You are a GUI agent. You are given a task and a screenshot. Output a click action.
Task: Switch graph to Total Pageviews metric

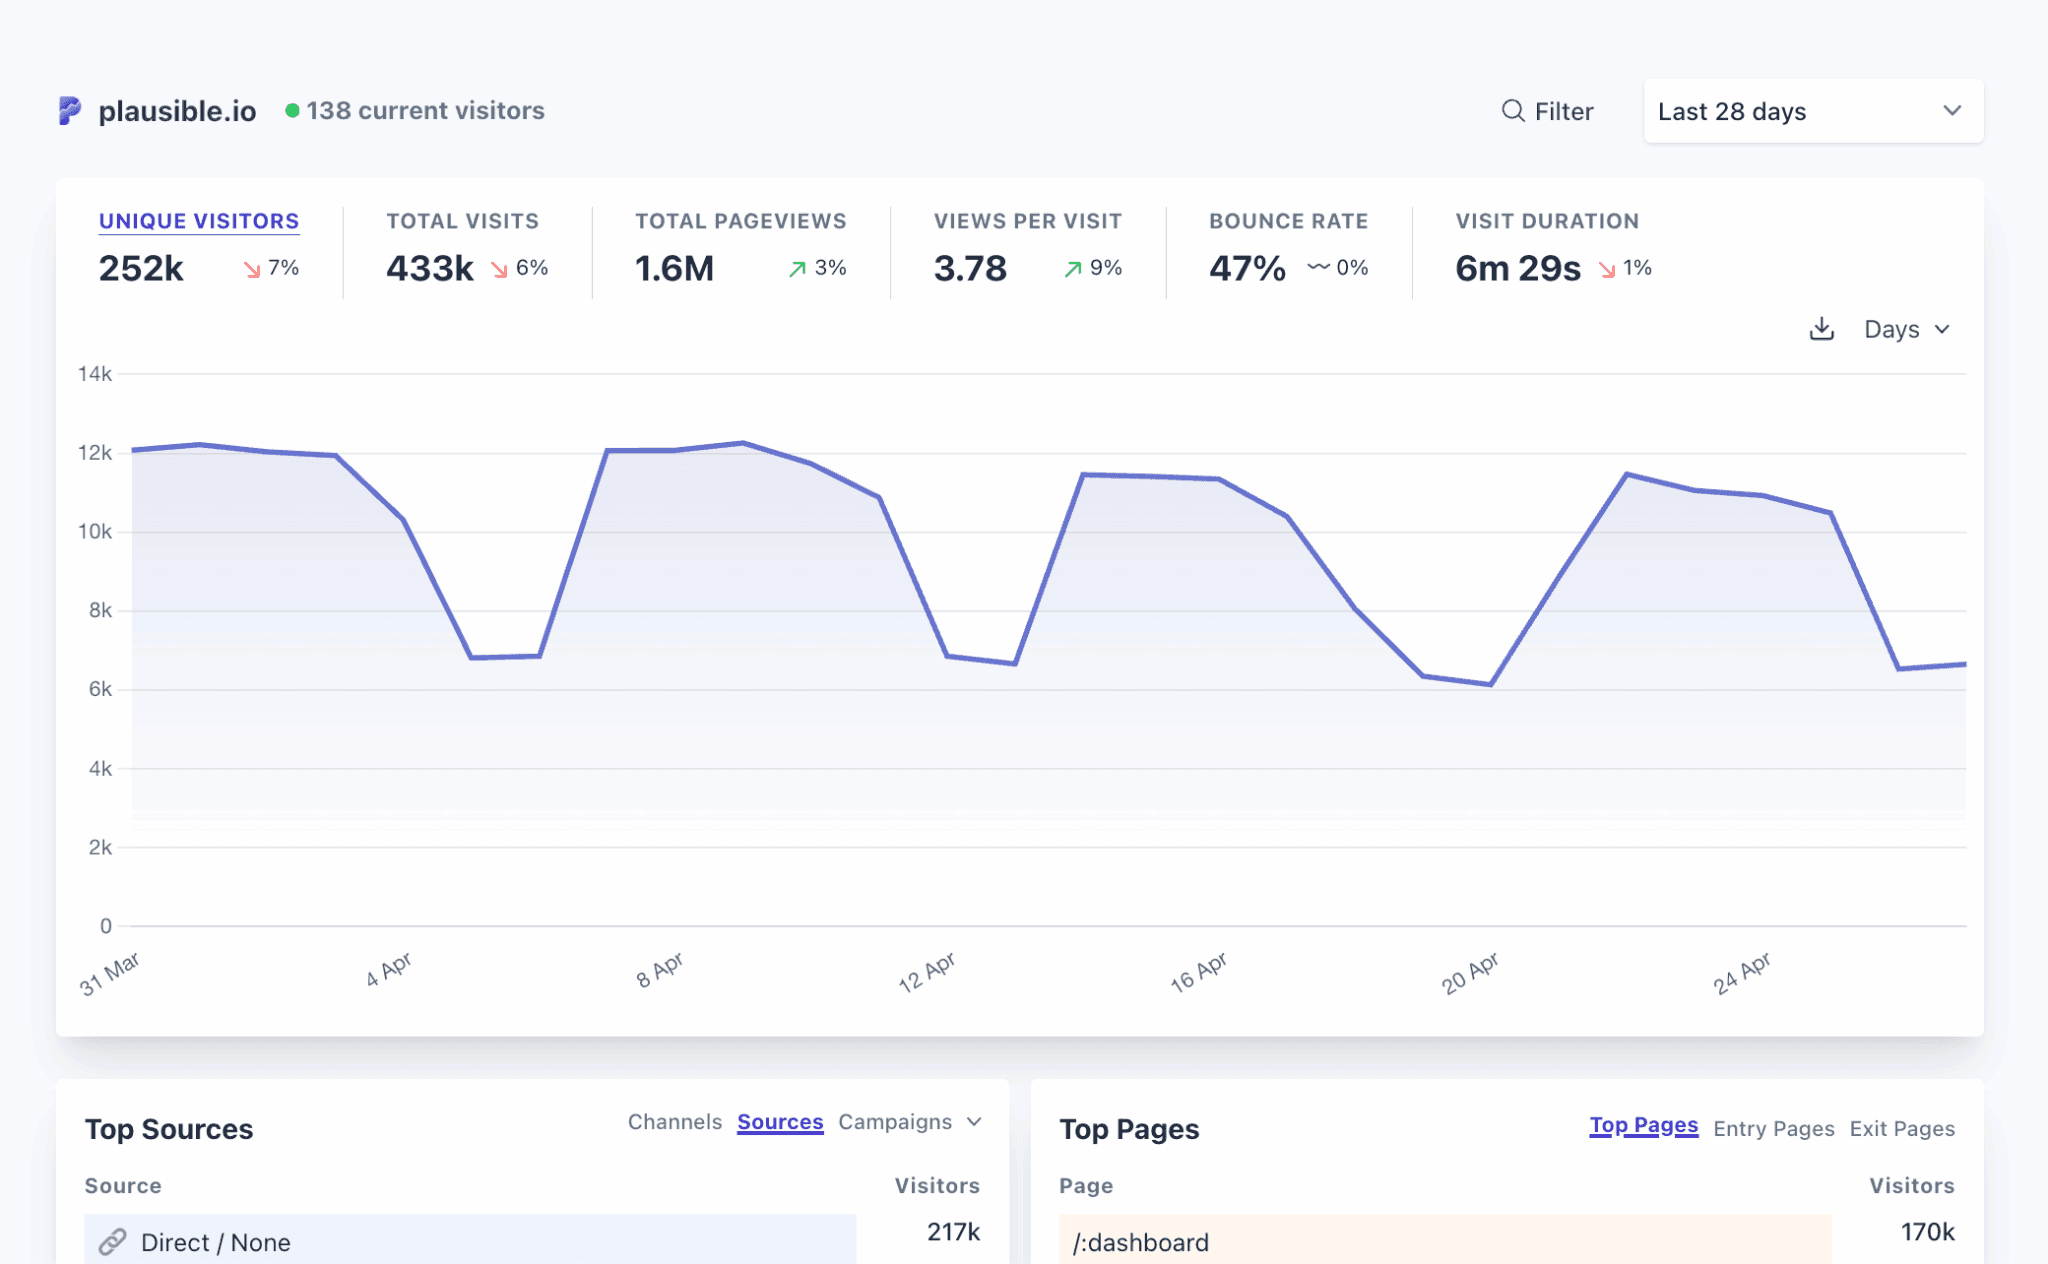[740, 221]
